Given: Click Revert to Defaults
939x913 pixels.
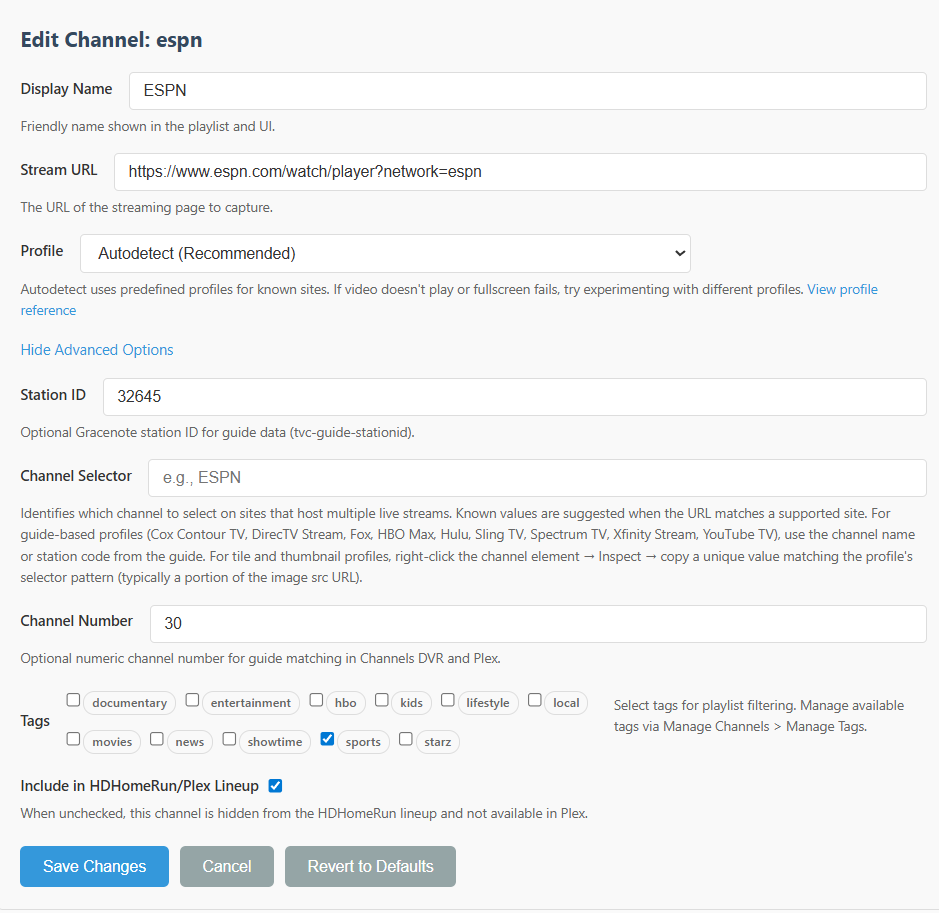Looking at the screenshot, I should [x=370, y=867].
